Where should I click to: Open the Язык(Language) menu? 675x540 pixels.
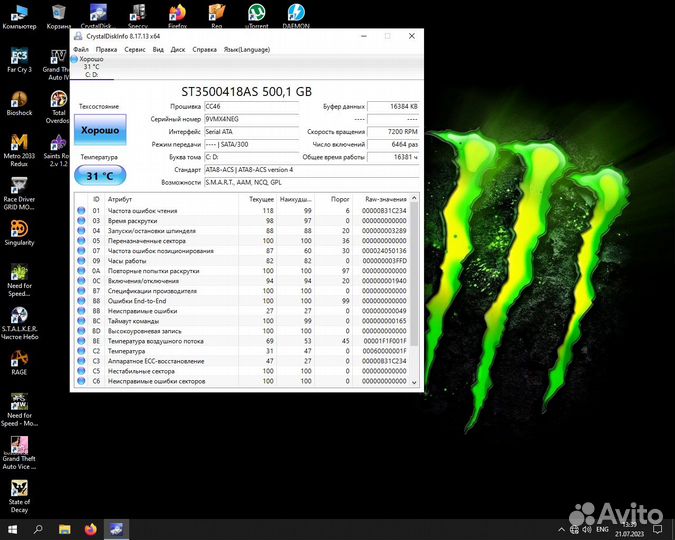(x=245, y=49)
